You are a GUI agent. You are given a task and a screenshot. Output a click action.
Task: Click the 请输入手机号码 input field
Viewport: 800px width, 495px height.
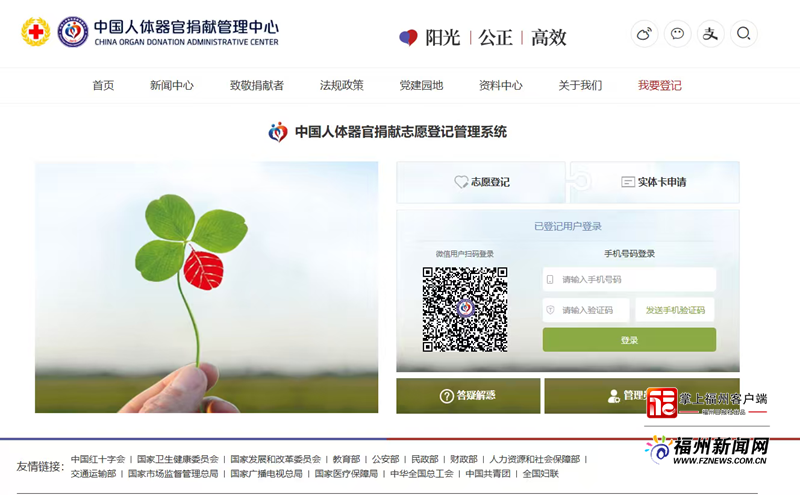click(x=630, y=279)
